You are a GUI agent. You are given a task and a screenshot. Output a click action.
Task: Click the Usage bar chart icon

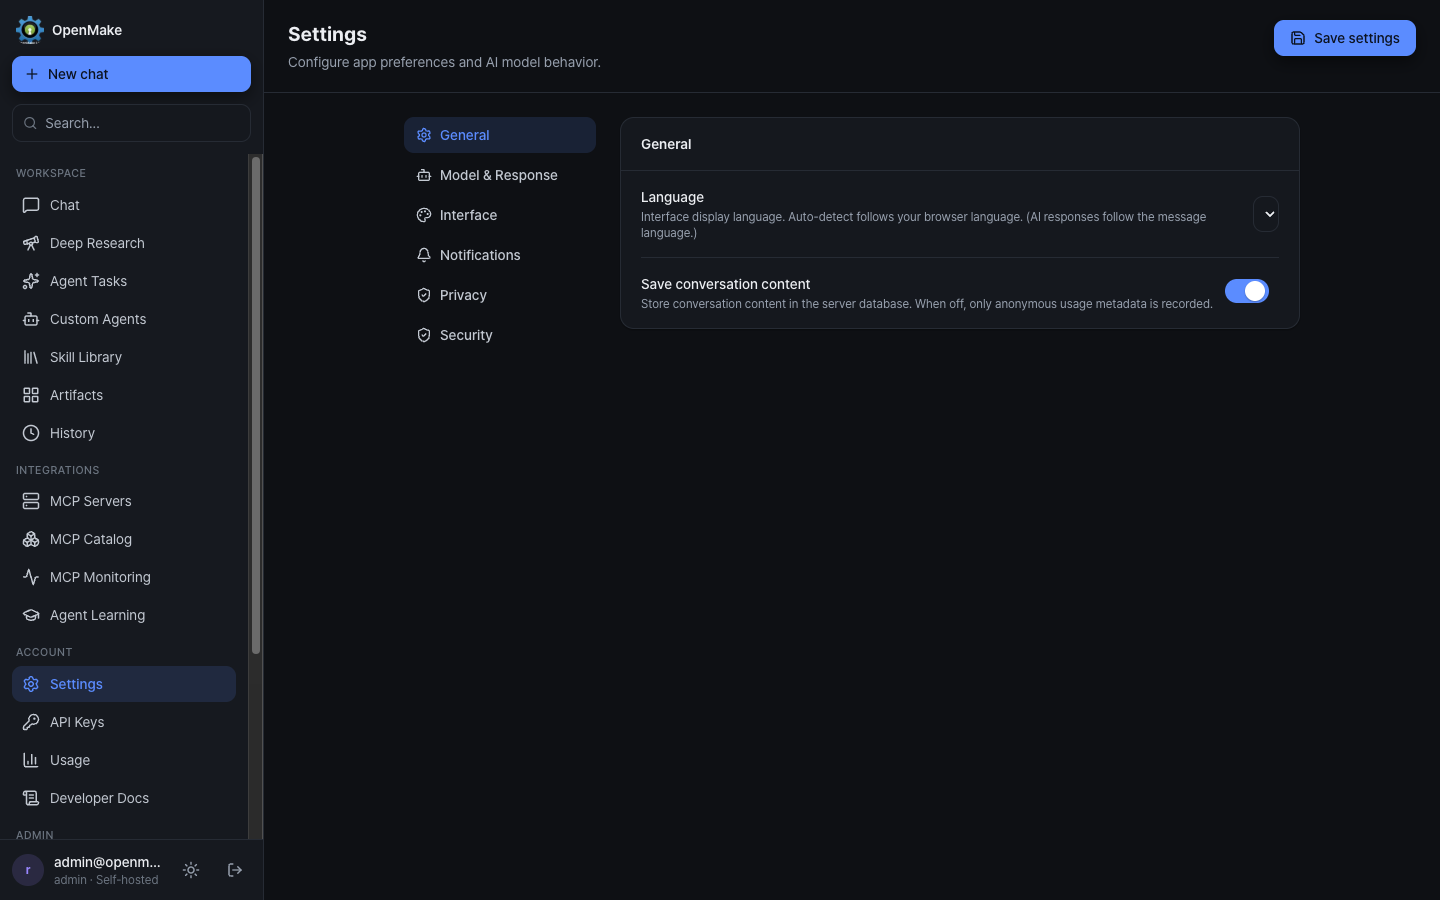tap(31, 760)
